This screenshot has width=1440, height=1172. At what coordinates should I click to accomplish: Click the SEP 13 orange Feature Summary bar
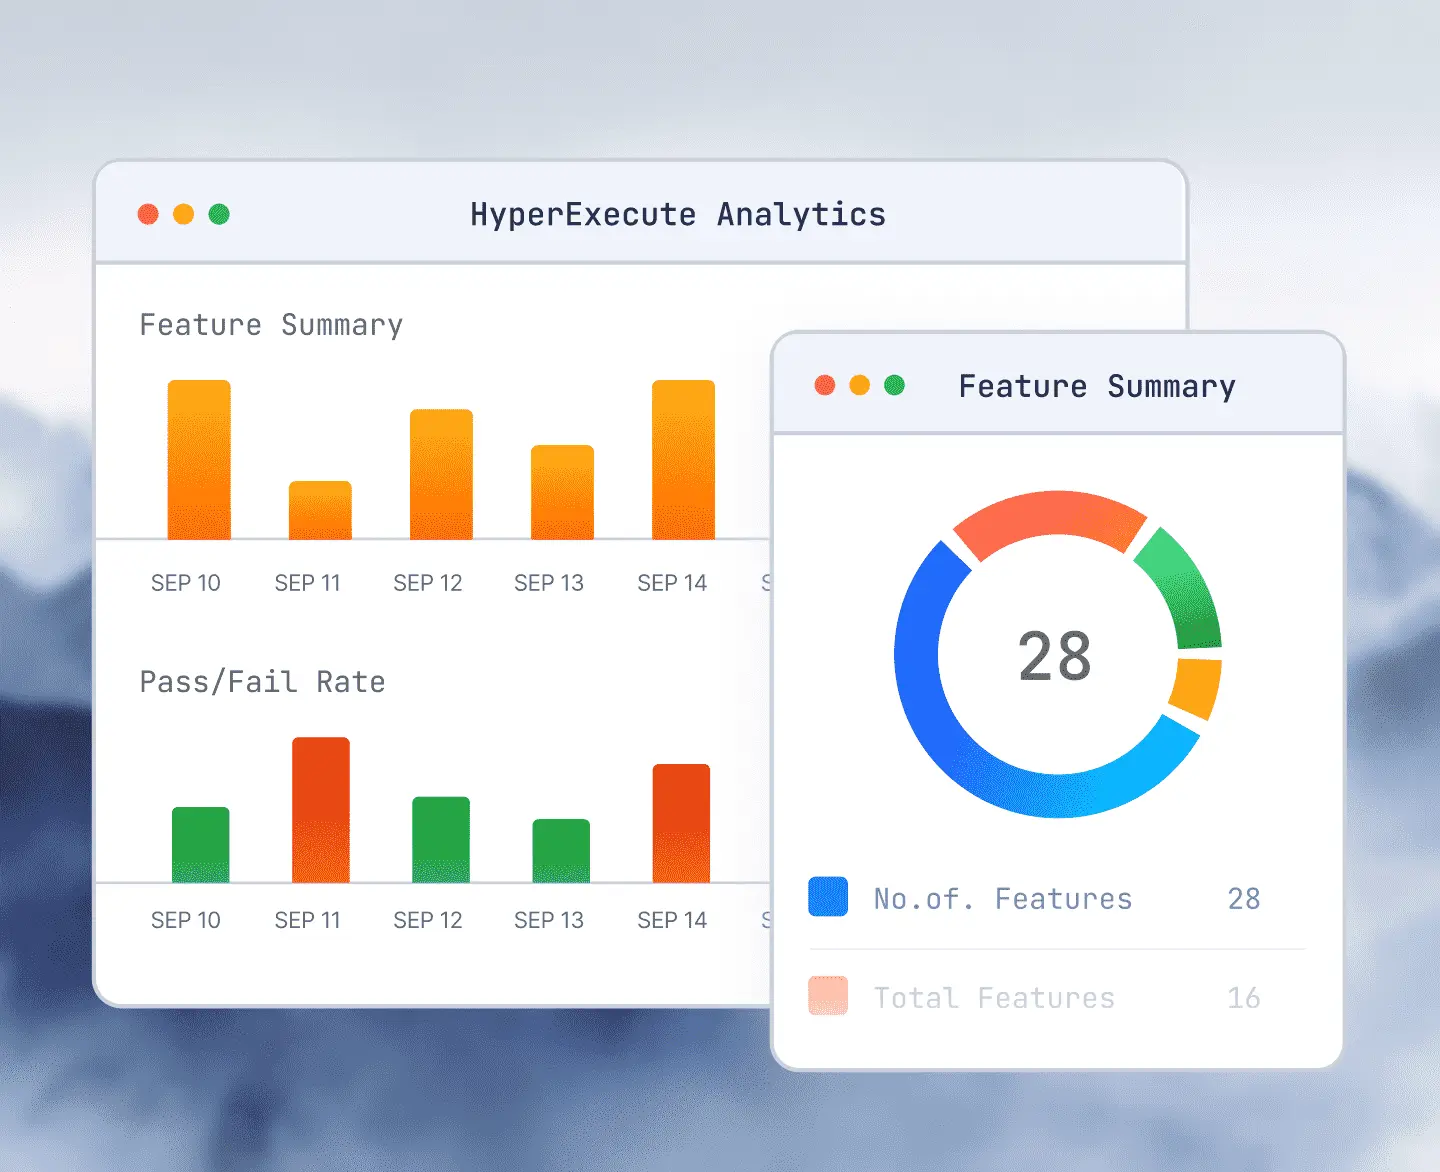tap(562, 492)
